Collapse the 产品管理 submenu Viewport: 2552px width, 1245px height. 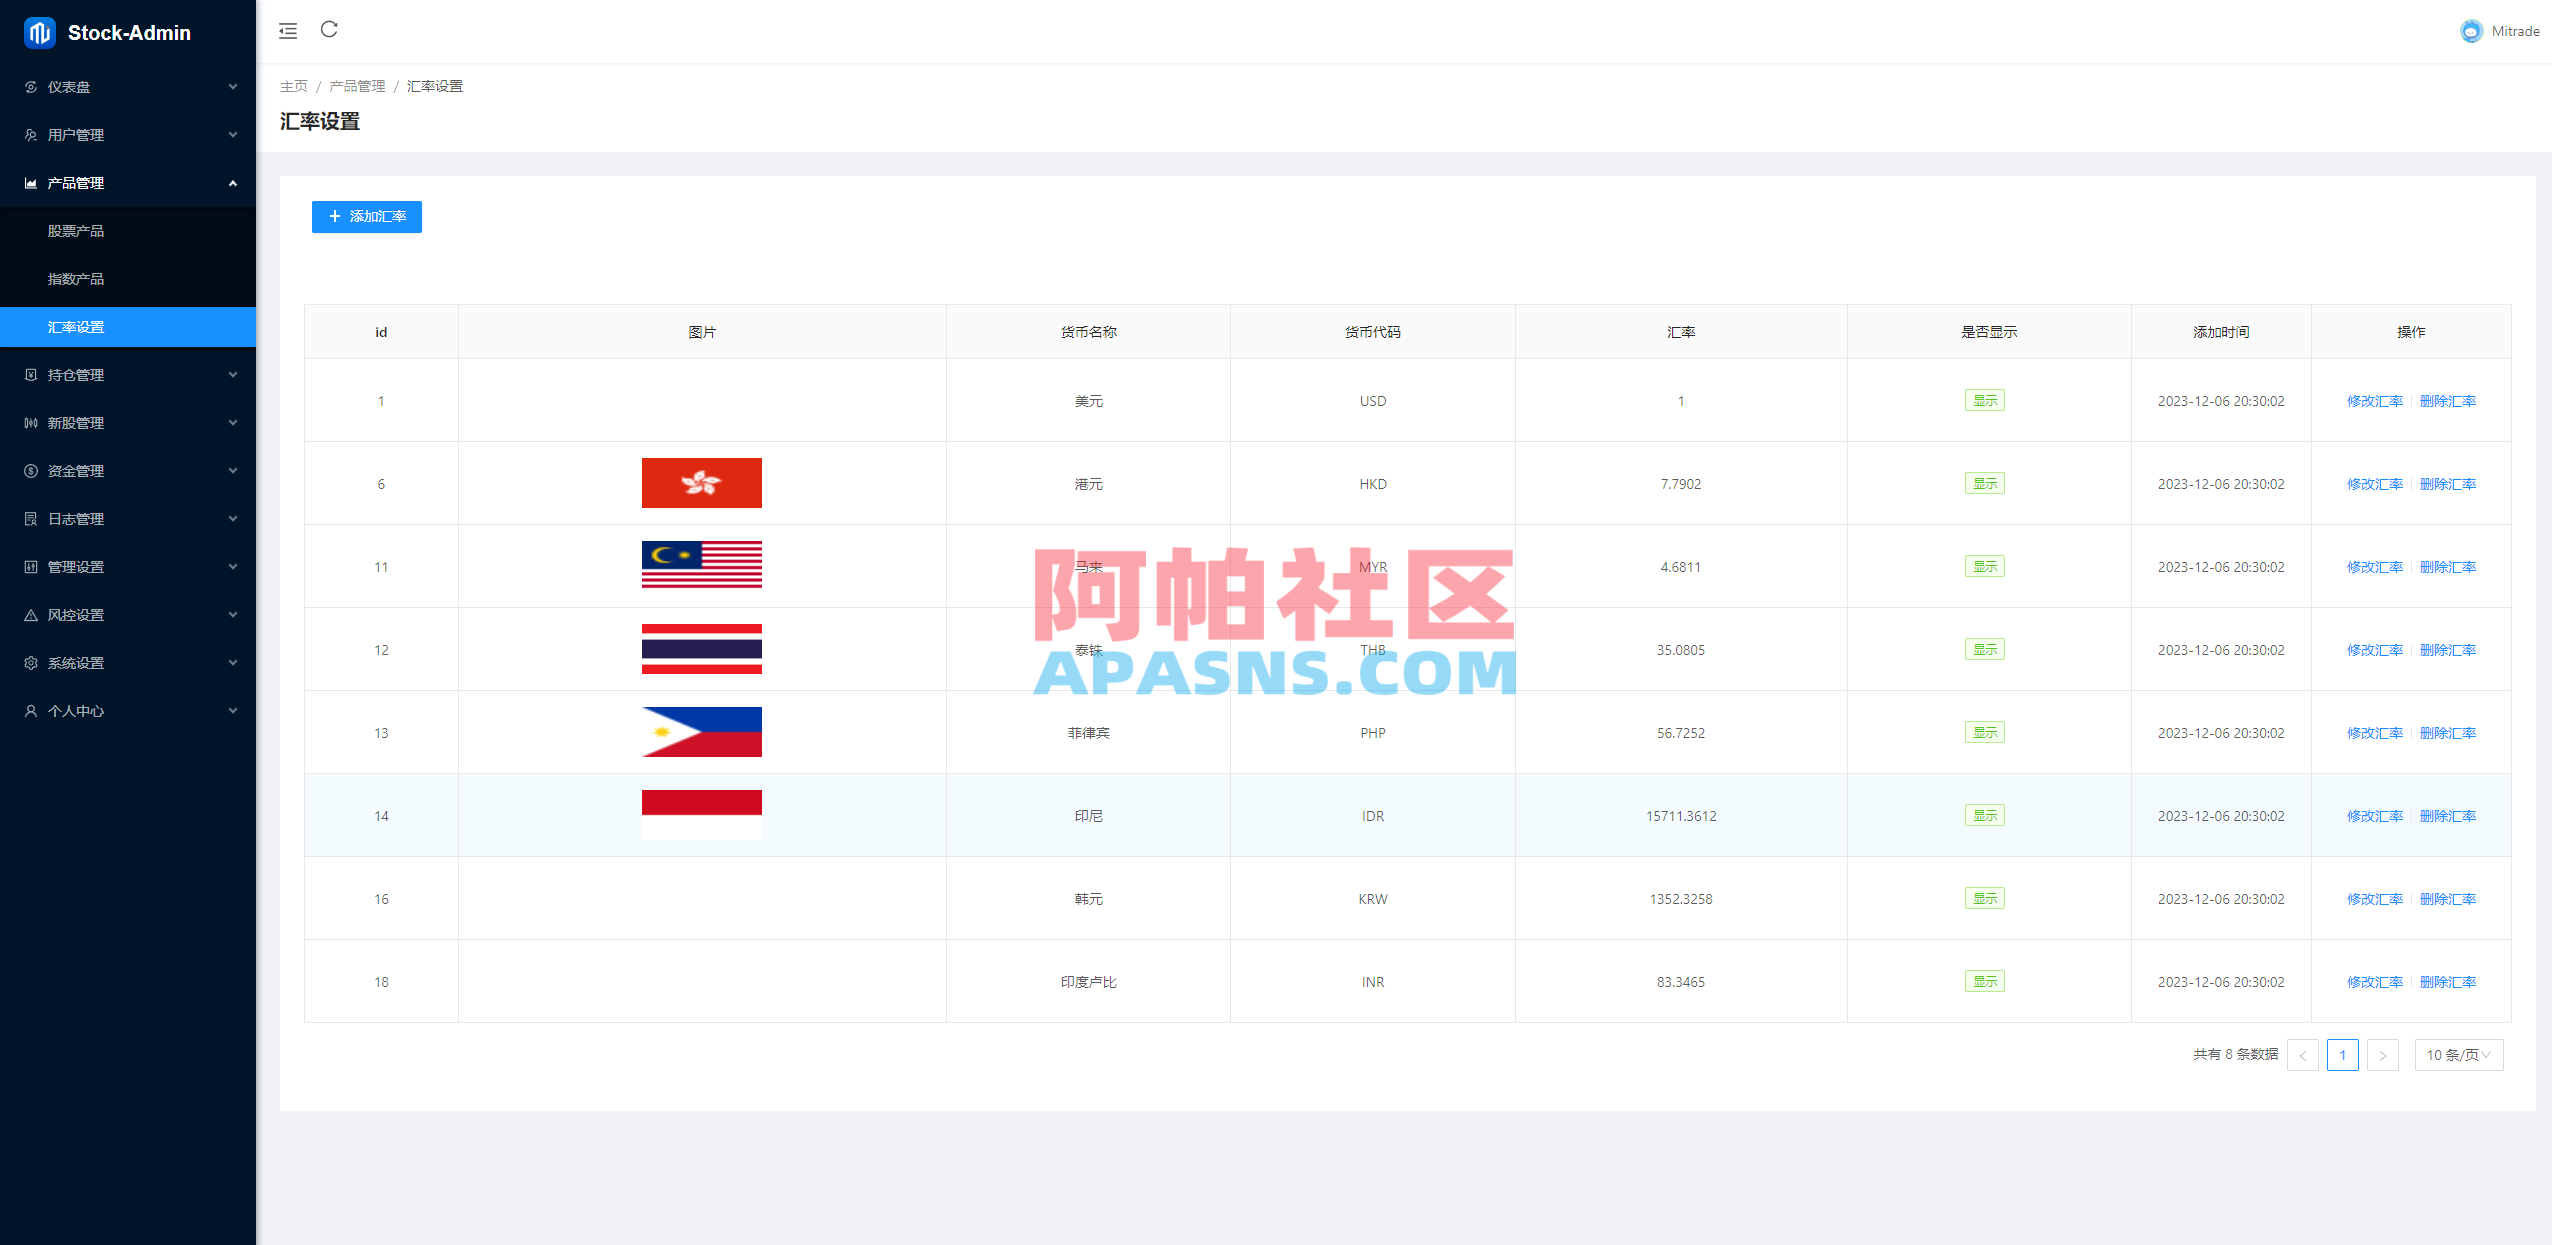[x=128, y=182]
